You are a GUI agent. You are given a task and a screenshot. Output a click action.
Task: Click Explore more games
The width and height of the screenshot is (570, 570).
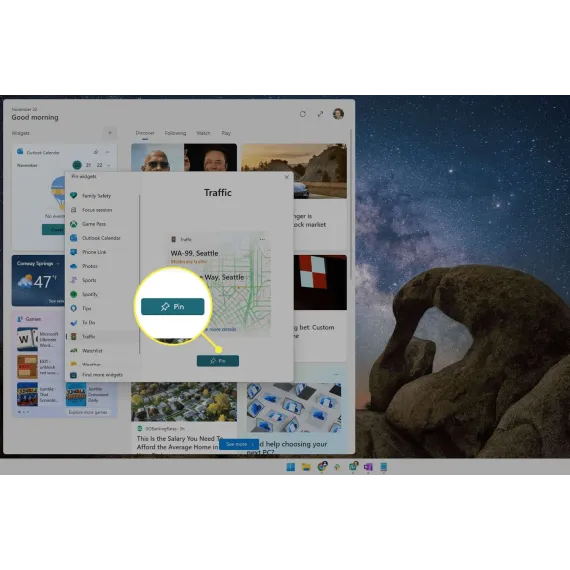coord(88,412)
